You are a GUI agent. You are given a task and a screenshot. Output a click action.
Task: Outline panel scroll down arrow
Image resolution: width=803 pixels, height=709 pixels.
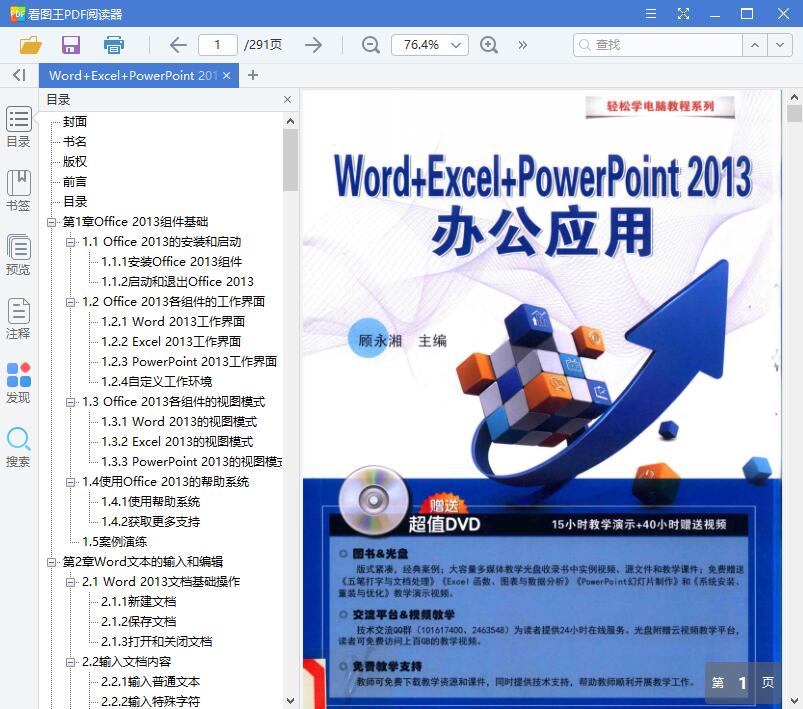coord(290,700)
